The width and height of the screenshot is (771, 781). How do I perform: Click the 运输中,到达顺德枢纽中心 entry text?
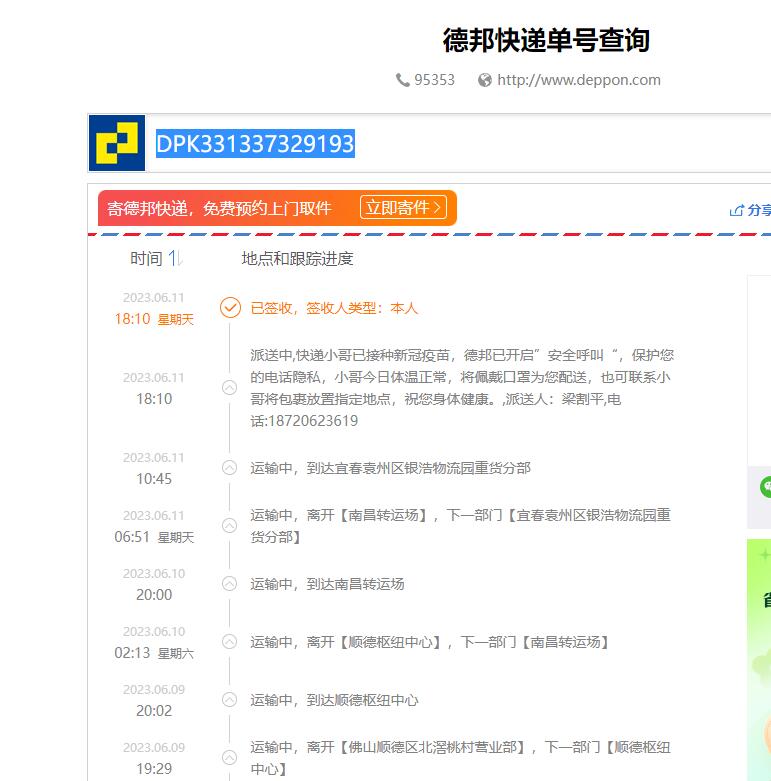pos(334,700)
